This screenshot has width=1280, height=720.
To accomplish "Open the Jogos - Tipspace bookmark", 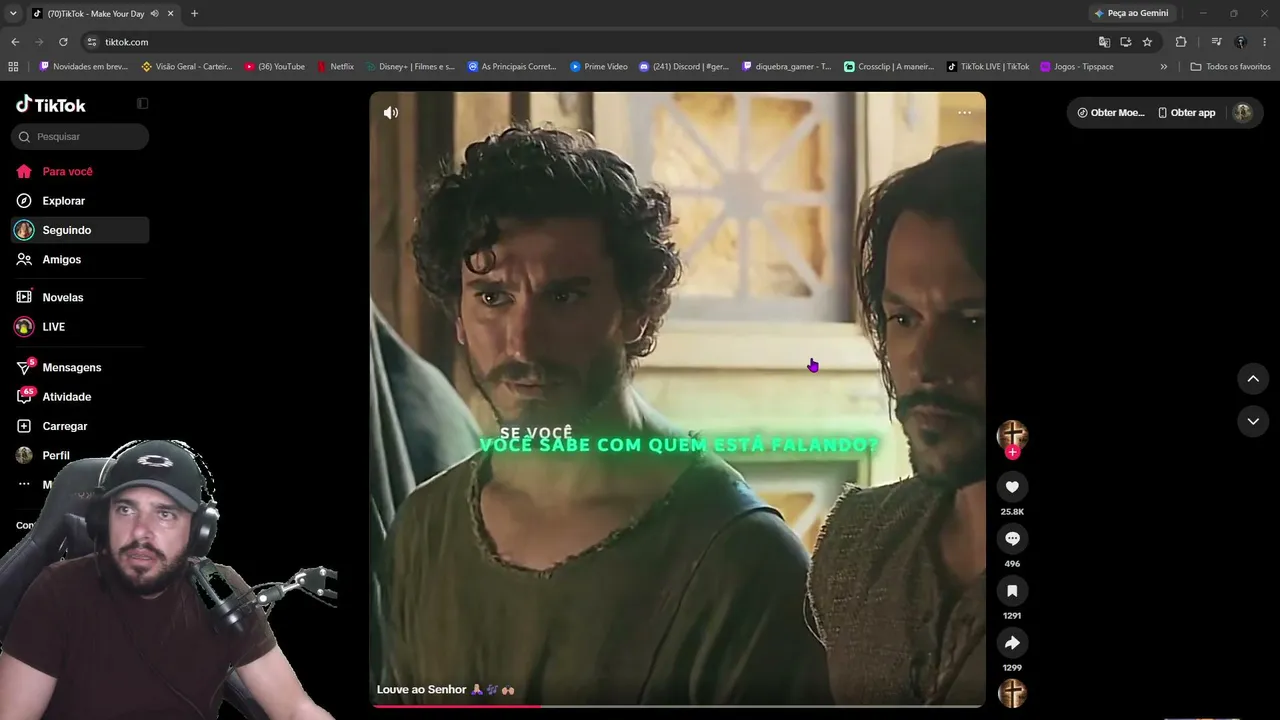I will pyautogui.click(x=1077, y=67).
